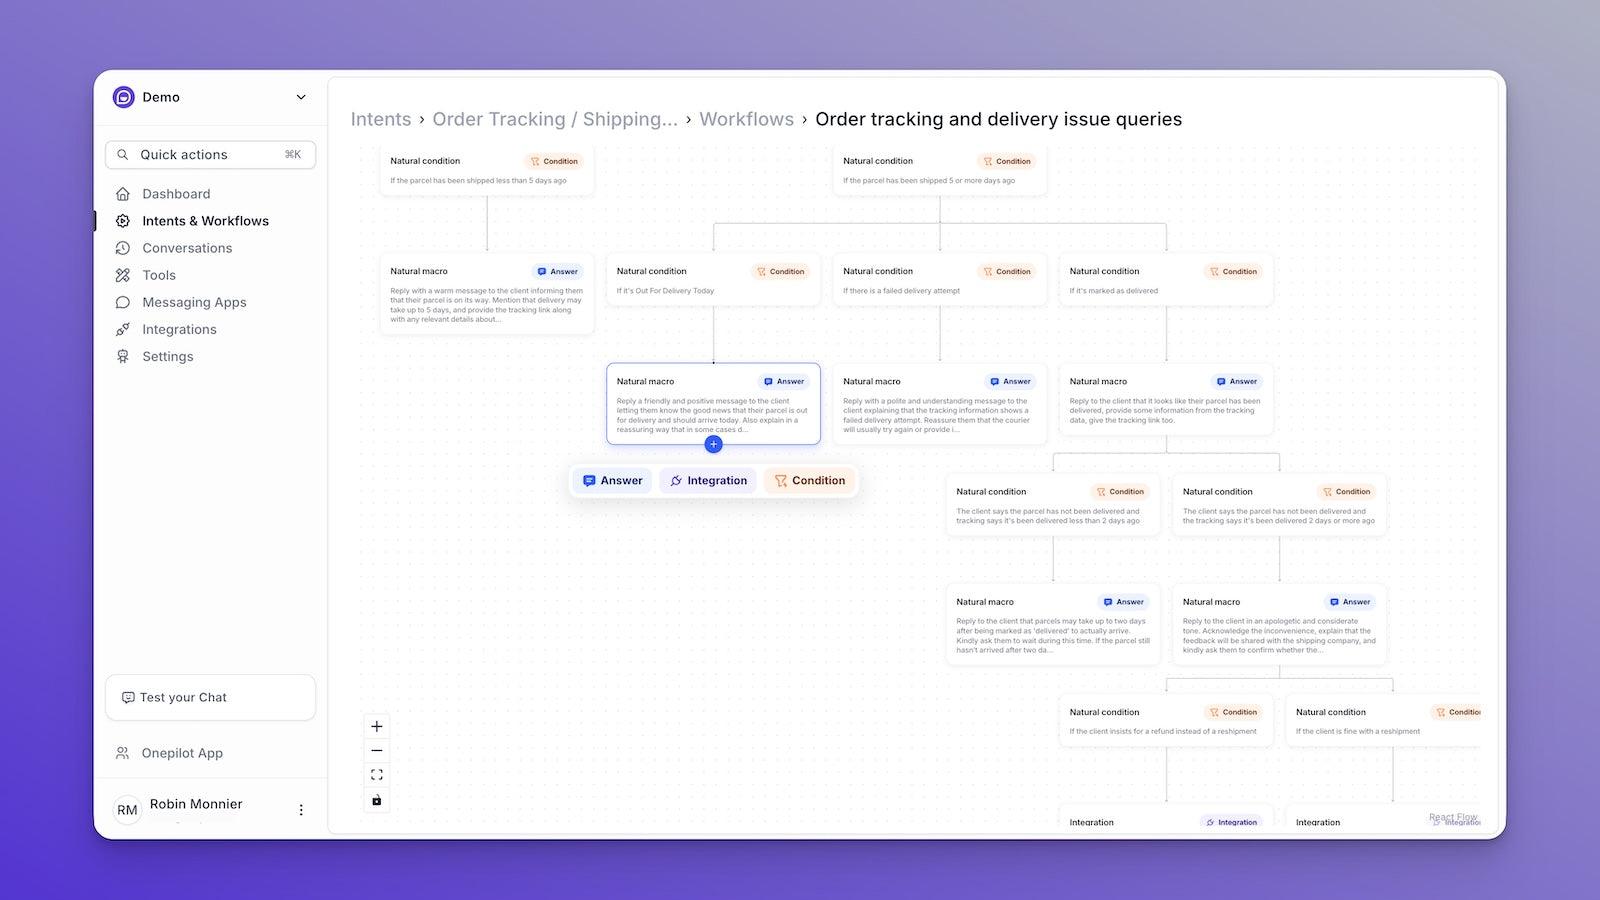The width and height of the screenshot is (1600, 900).
Task: Click the Quick actions search field
Action: 210,154
